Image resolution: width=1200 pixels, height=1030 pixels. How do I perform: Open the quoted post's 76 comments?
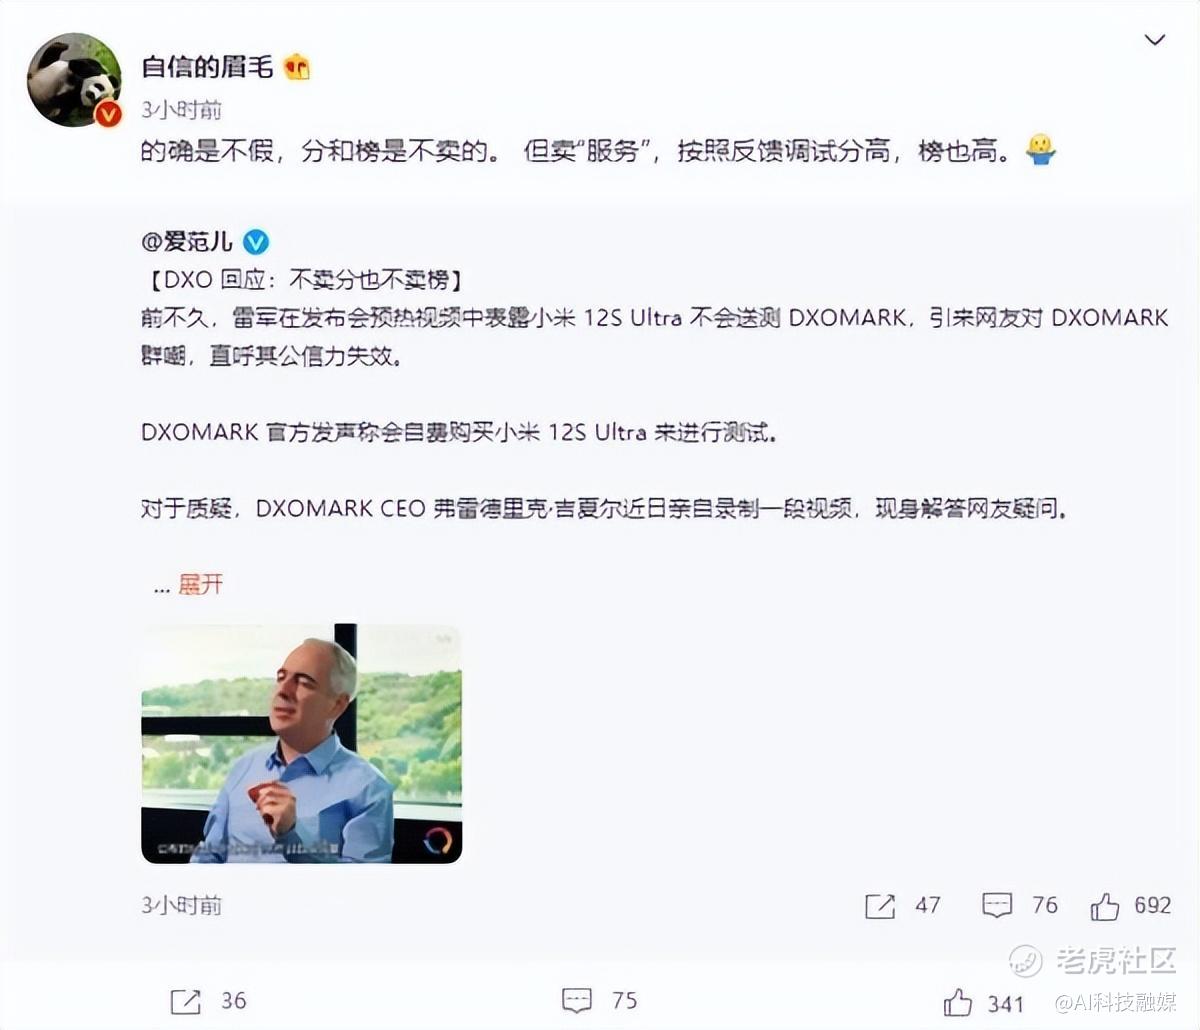tap(1020, 906)
